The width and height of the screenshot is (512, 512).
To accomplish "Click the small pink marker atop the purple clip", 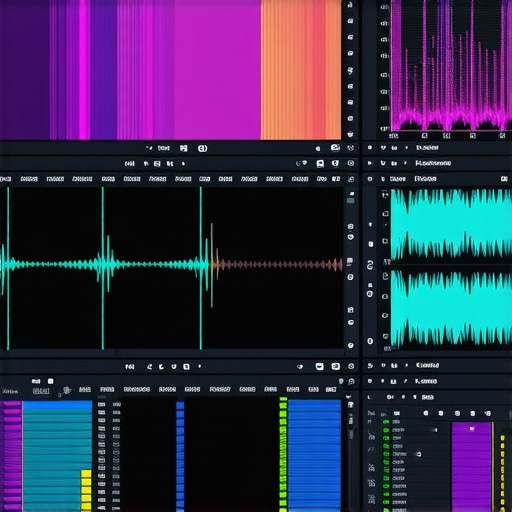I will coord(472,429).
